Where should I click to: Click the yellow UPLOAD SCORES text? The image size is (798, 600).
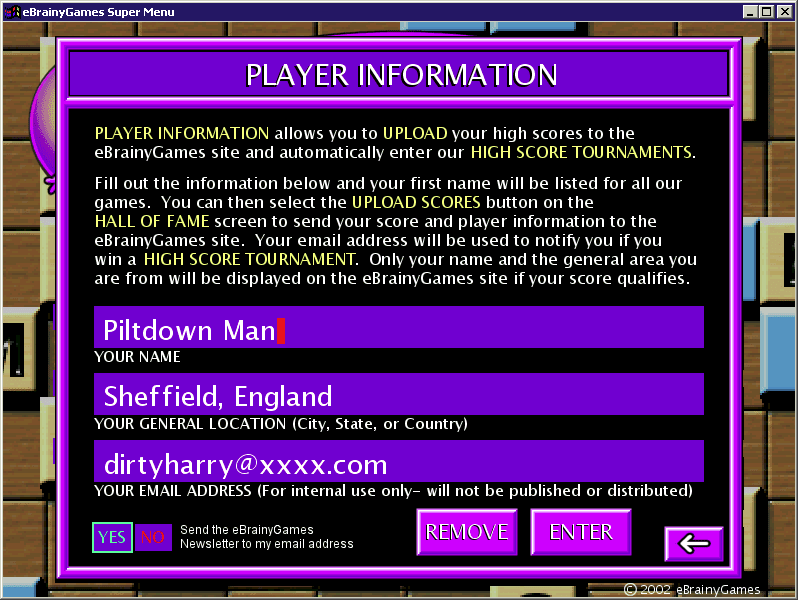416,203
